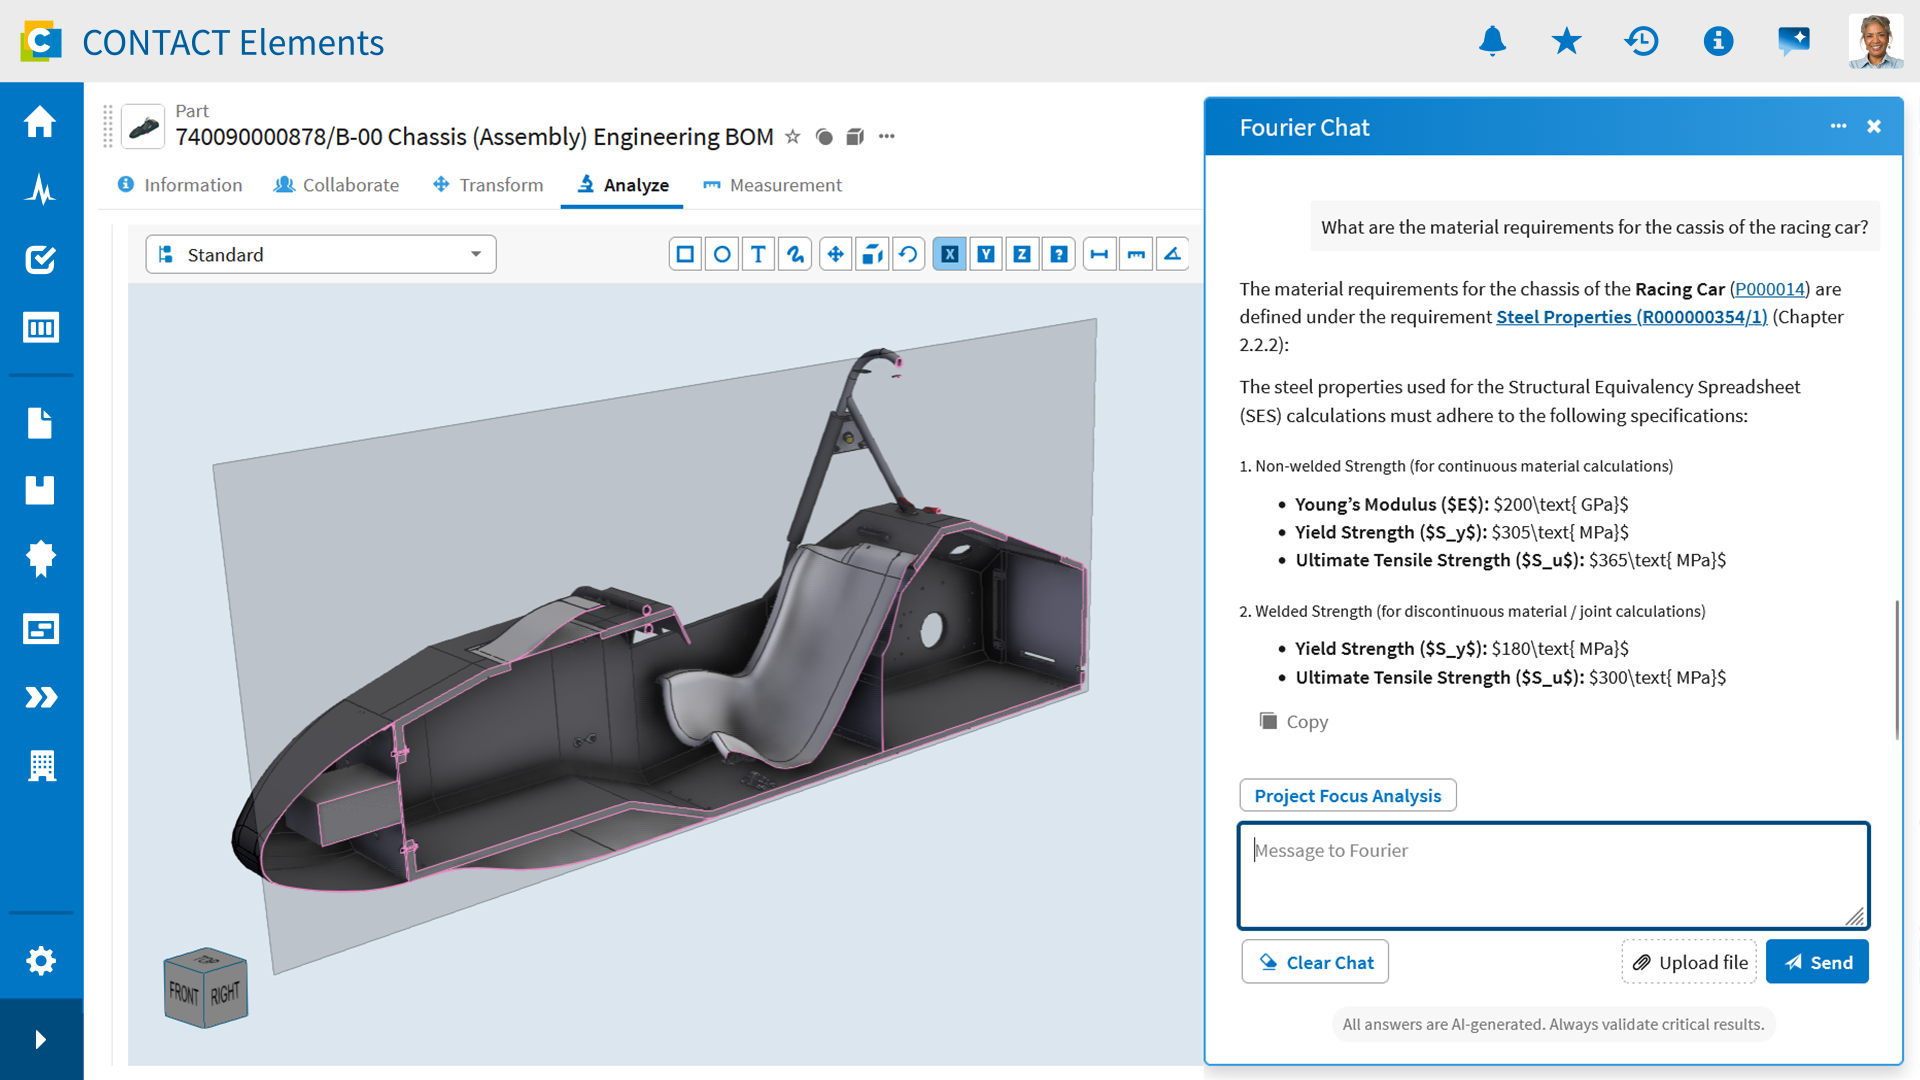This screenshot has width=1920, height=1080.
Task: Open notifications bell in header
Action: [x=1492, y=41]
